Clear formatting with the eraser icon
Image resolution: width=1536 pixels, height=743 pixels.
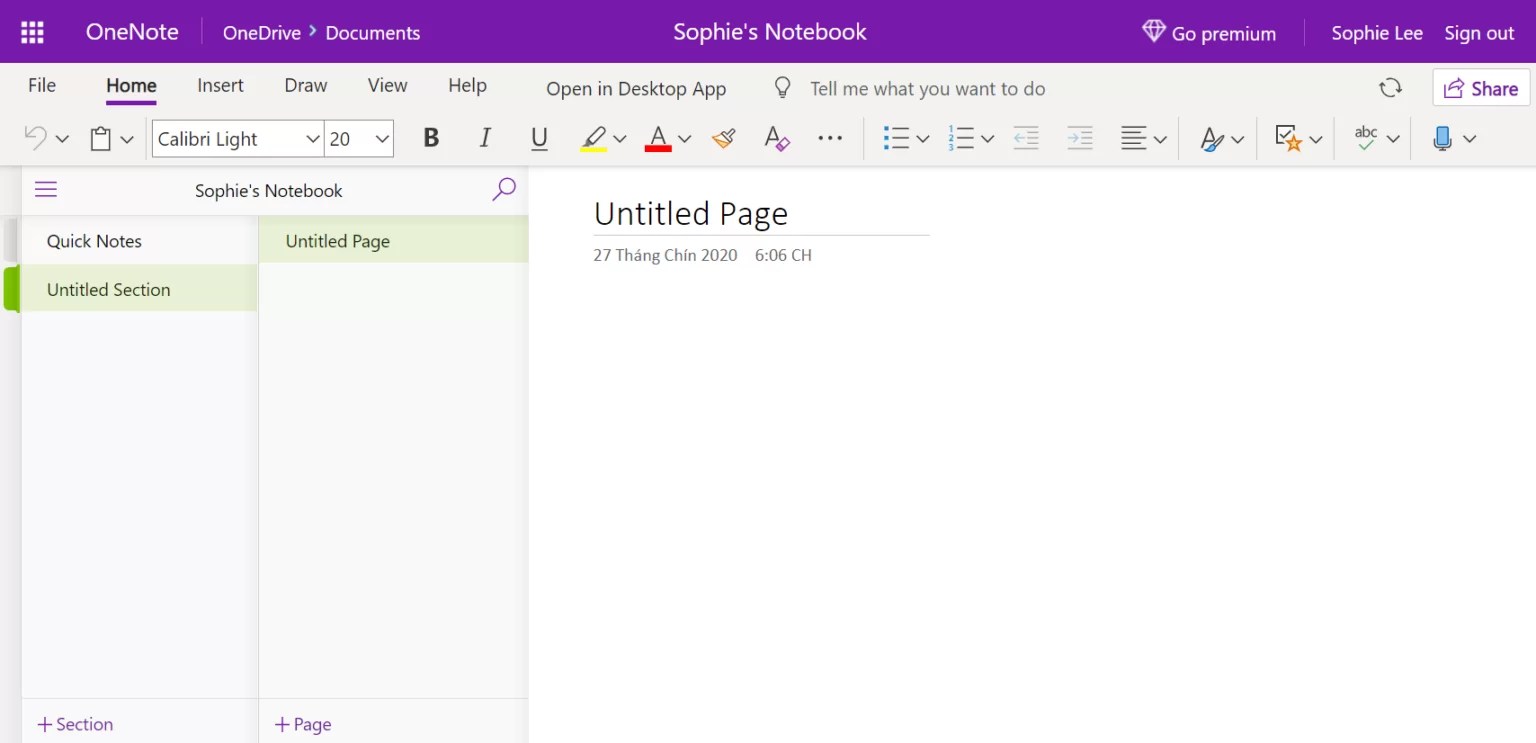(777, 139)
